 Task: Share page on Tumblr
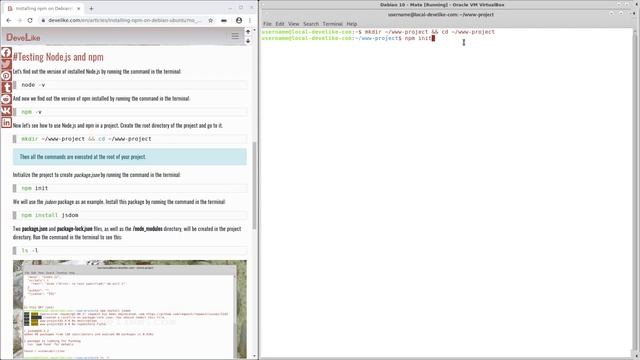point(6,87)
